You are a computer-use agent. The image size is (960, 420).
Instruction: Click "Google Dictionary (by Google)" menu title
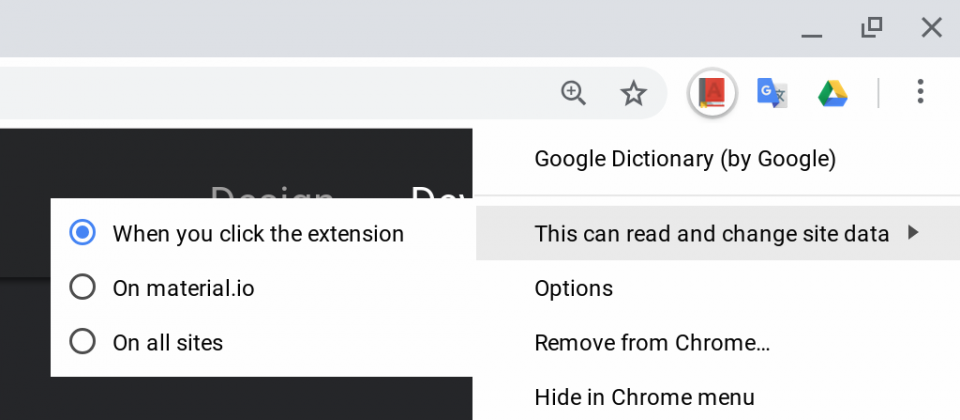[684, 159]
